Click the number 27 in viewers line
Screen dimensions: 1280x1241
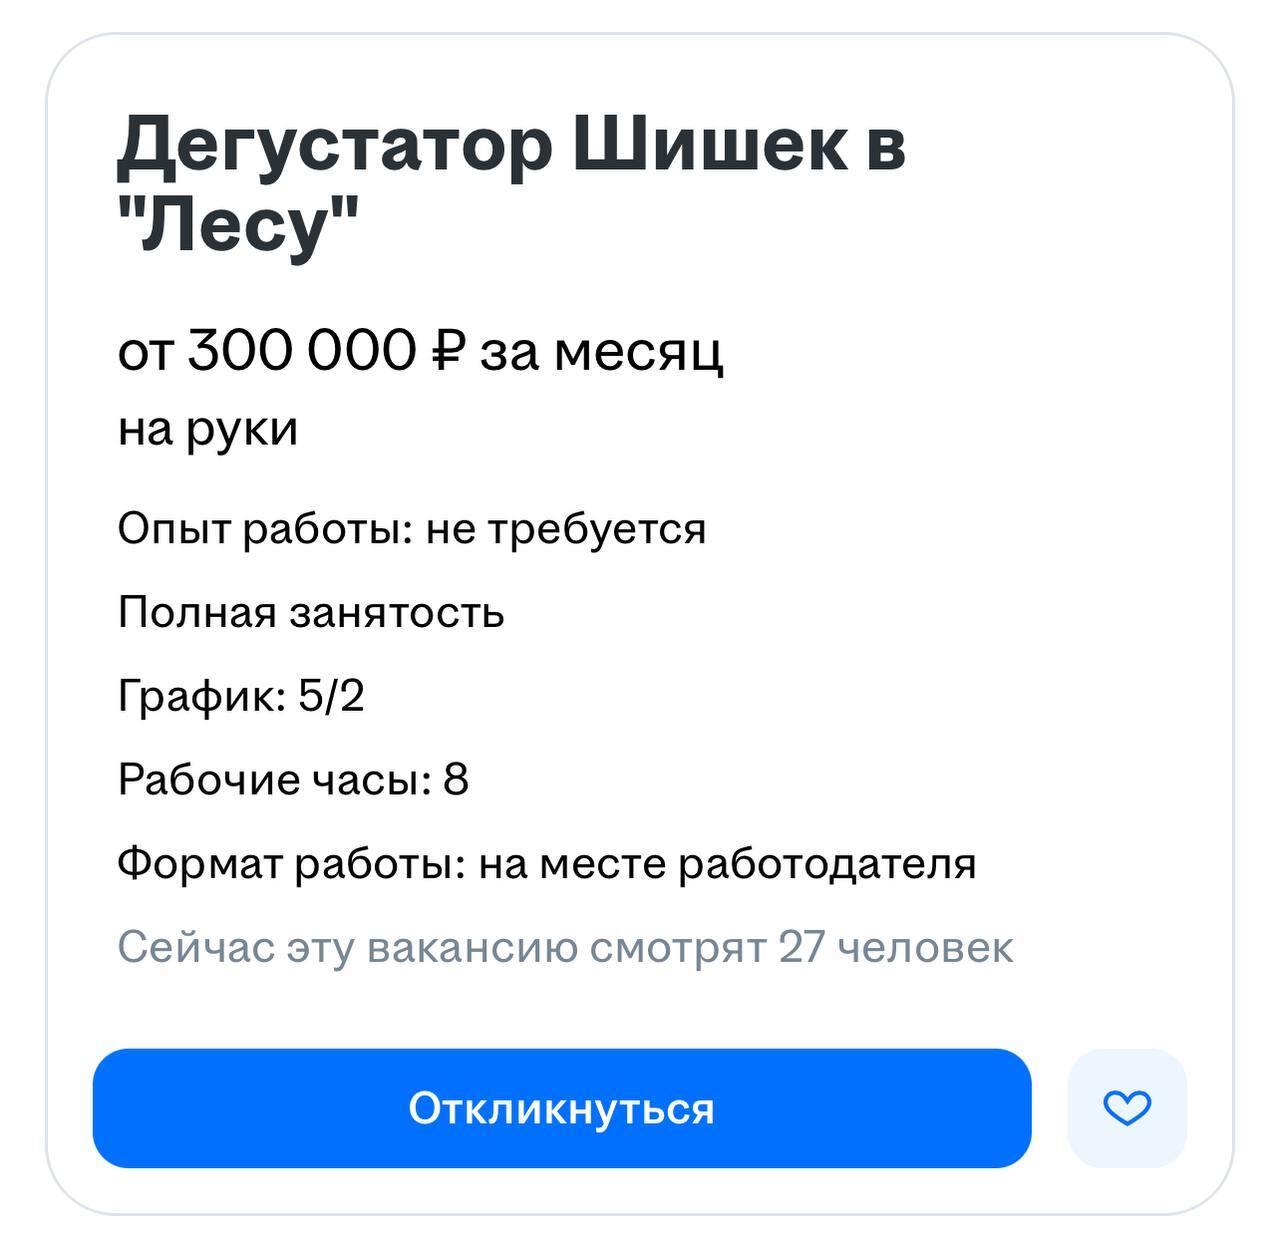[x=801, y=947]
